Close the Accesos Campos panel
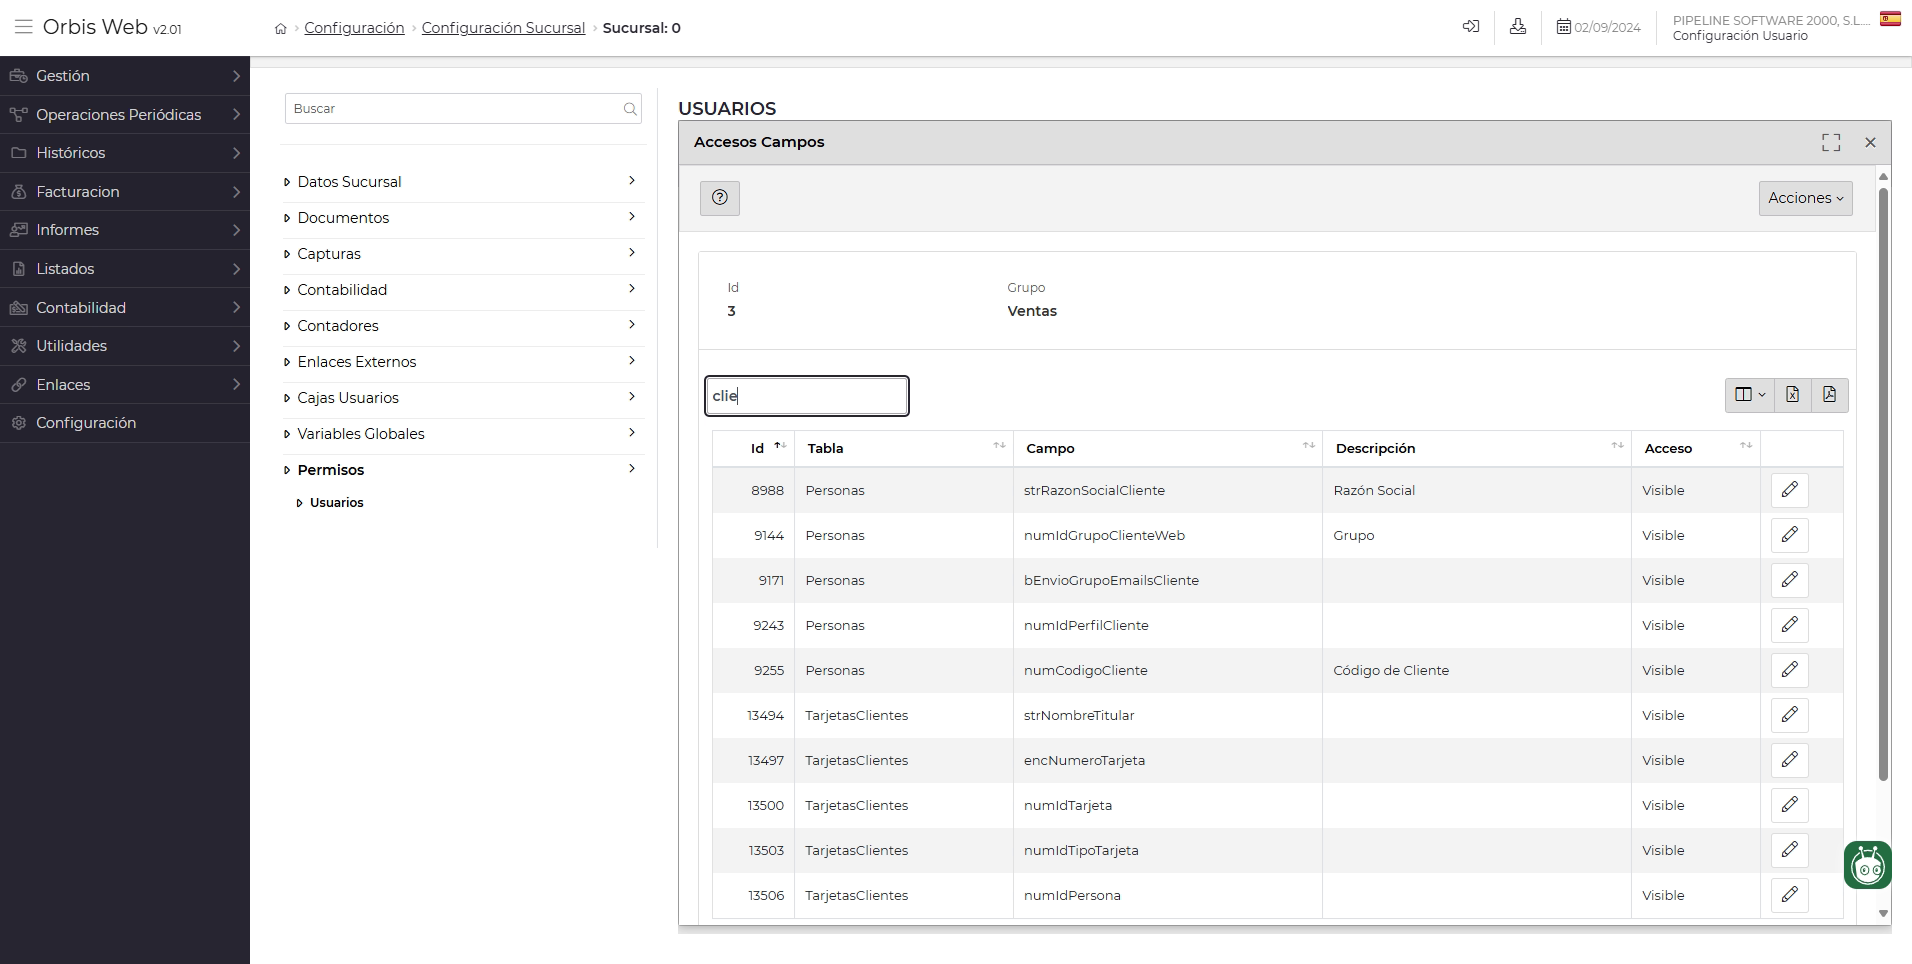The height and width of the screenshot is (964, 1912). pyautogui.click(x=1870, y=143)
